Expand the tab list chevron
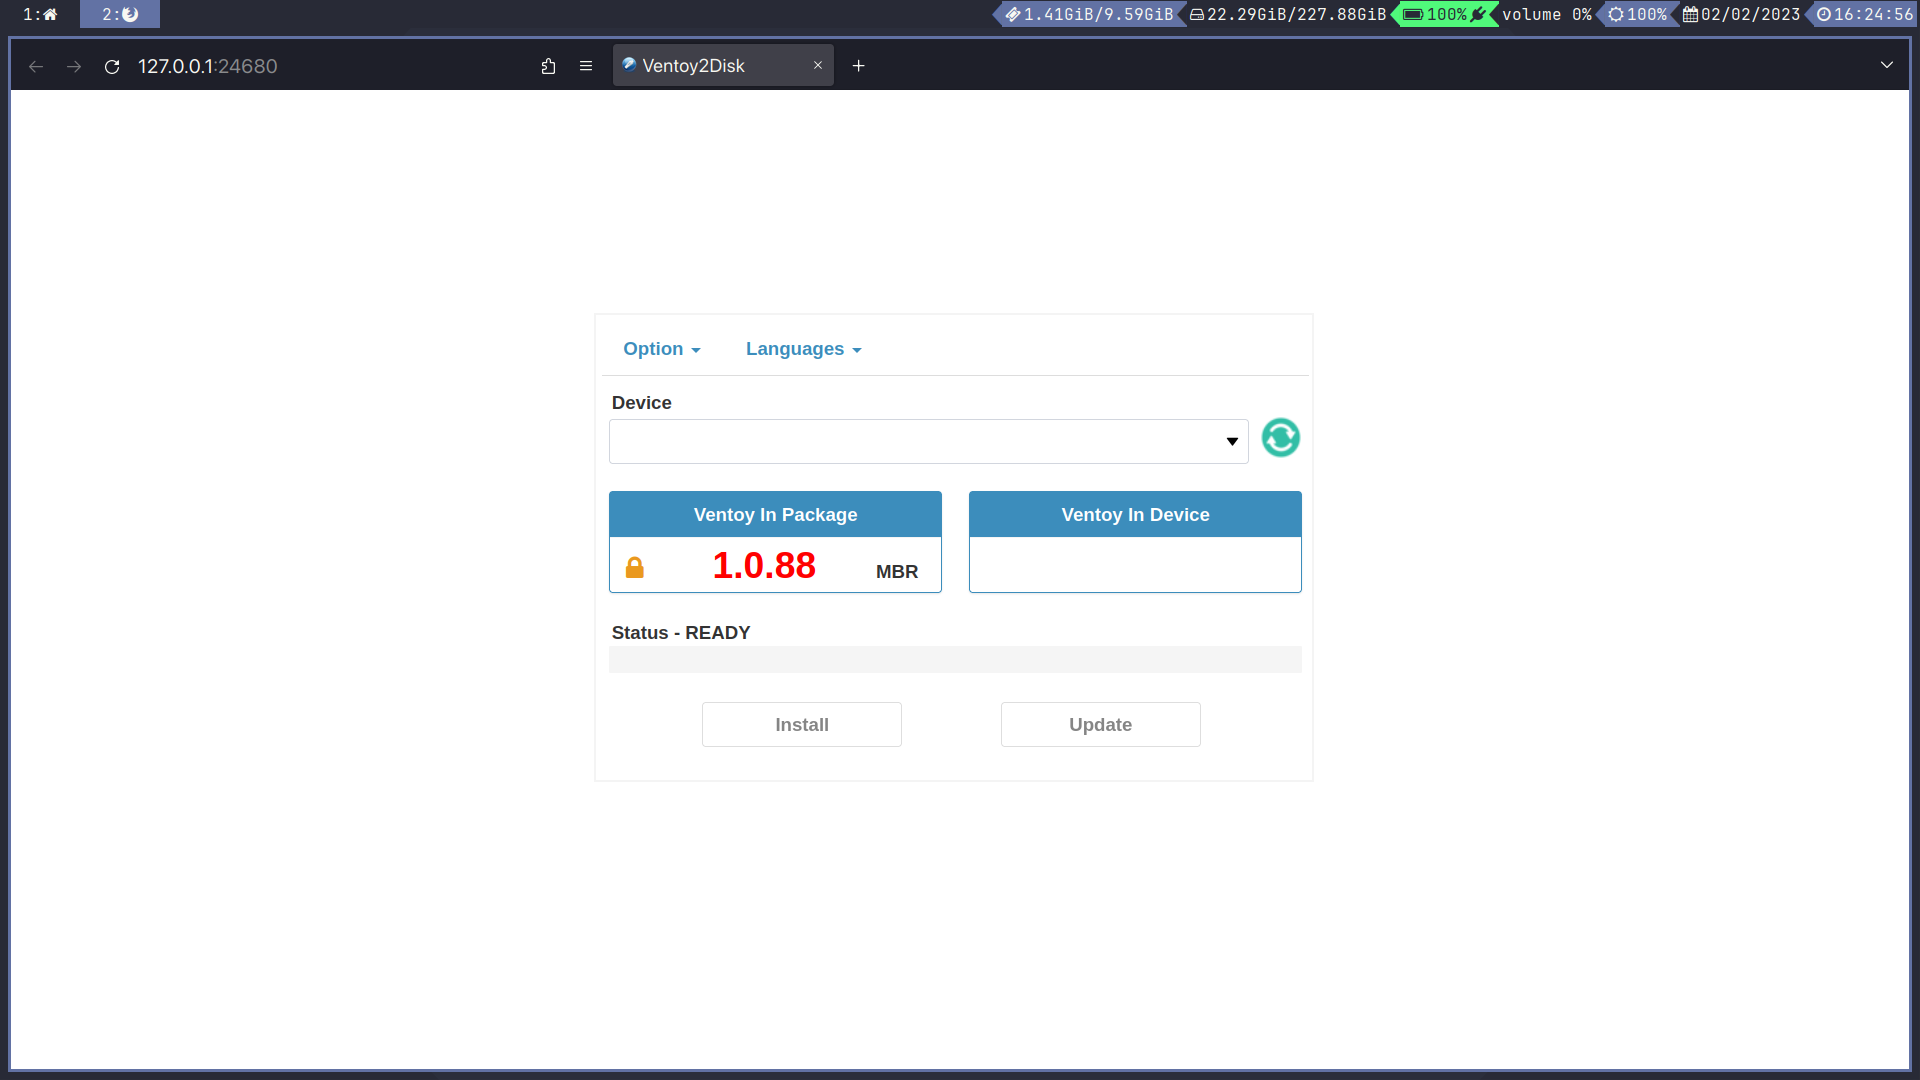Viewport: 1920px width, 1080px height. (x=1886, y=65)
